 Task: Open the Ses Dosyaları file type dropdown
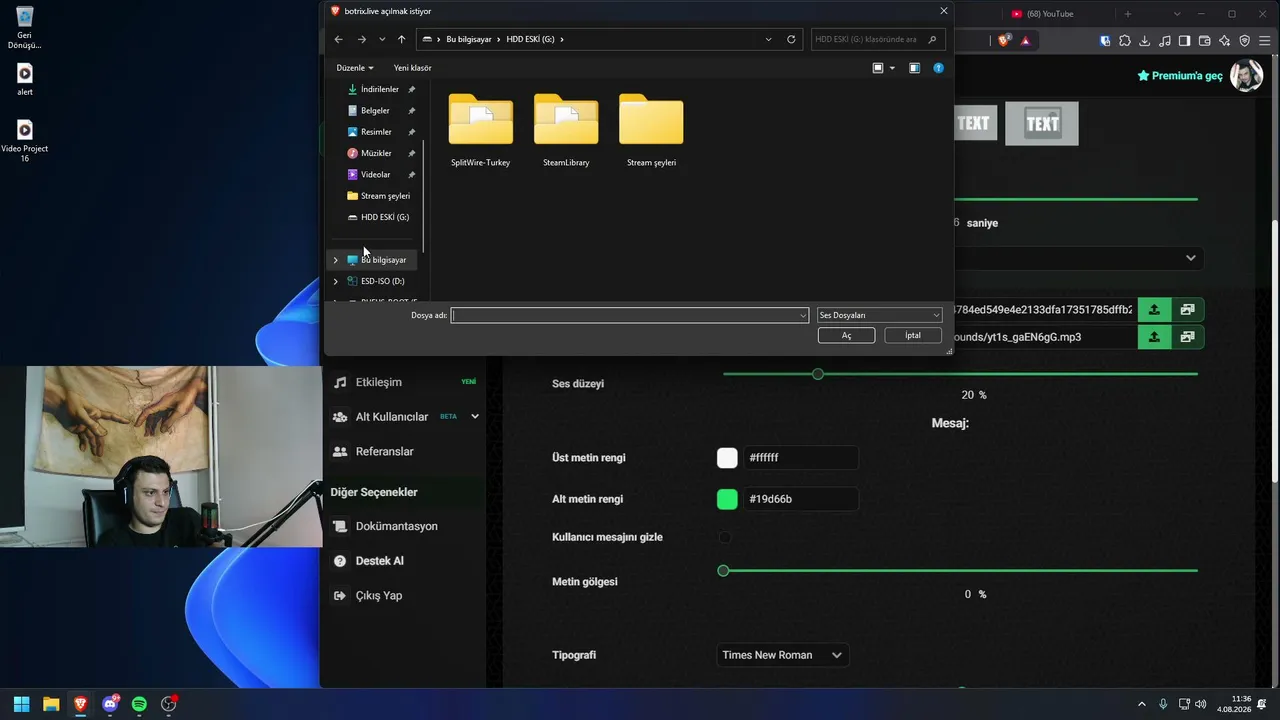pyautogui.click(x=879, y=315)
